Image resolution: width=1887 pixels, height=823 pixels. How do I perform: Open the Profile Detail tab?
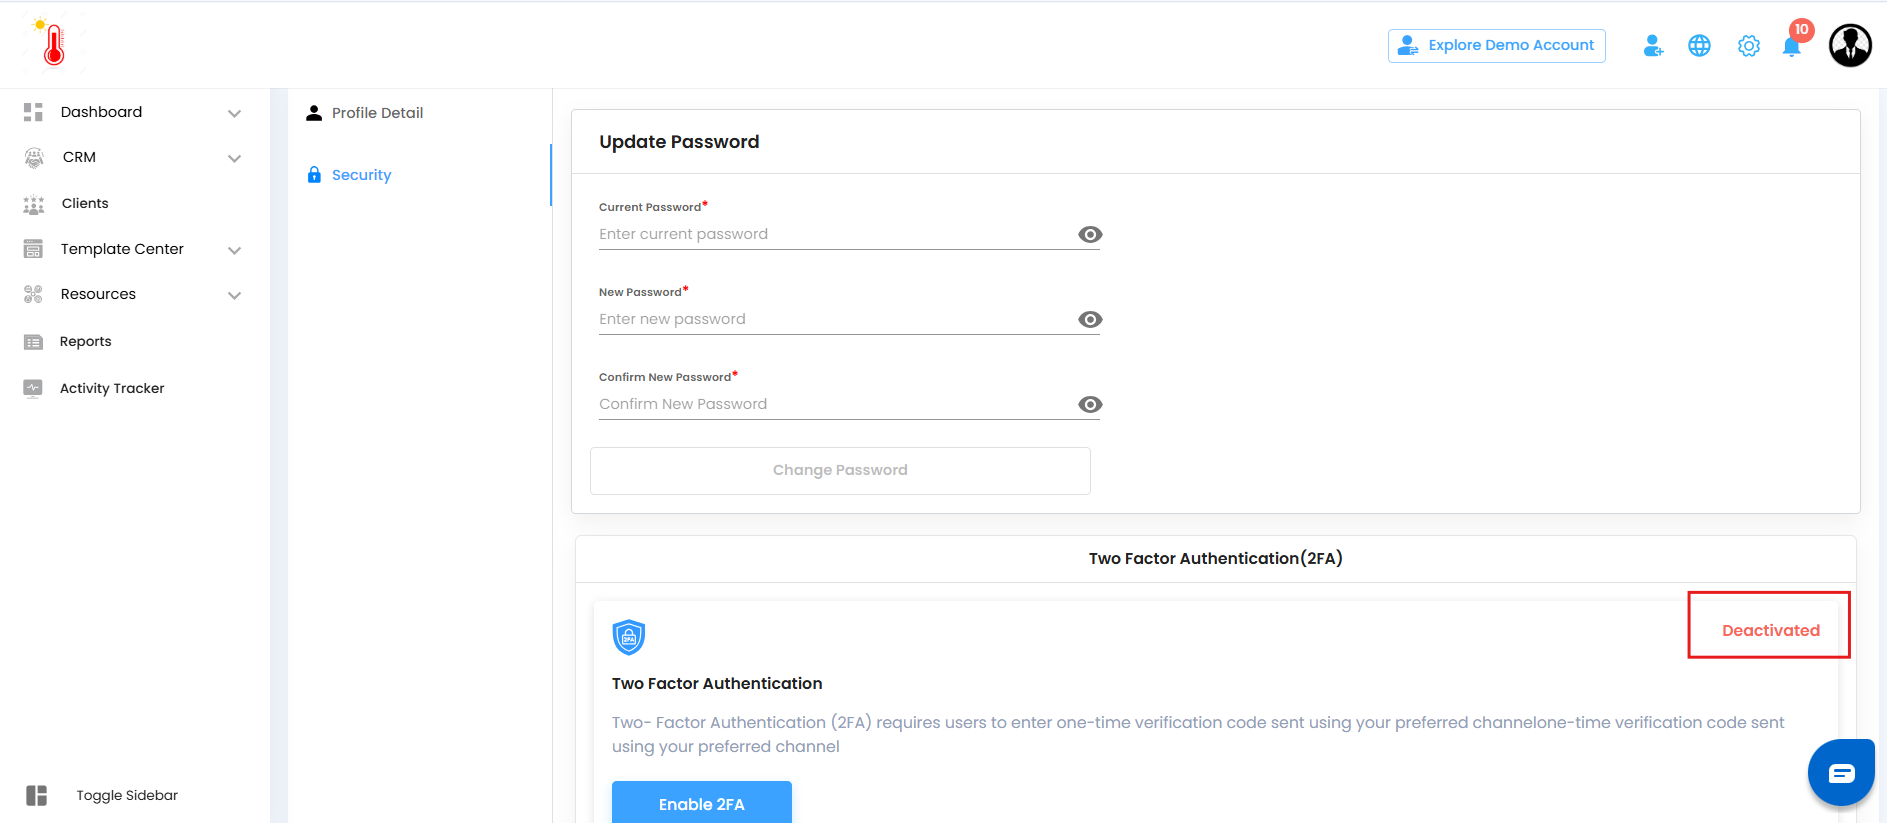(x=377, y=113)
